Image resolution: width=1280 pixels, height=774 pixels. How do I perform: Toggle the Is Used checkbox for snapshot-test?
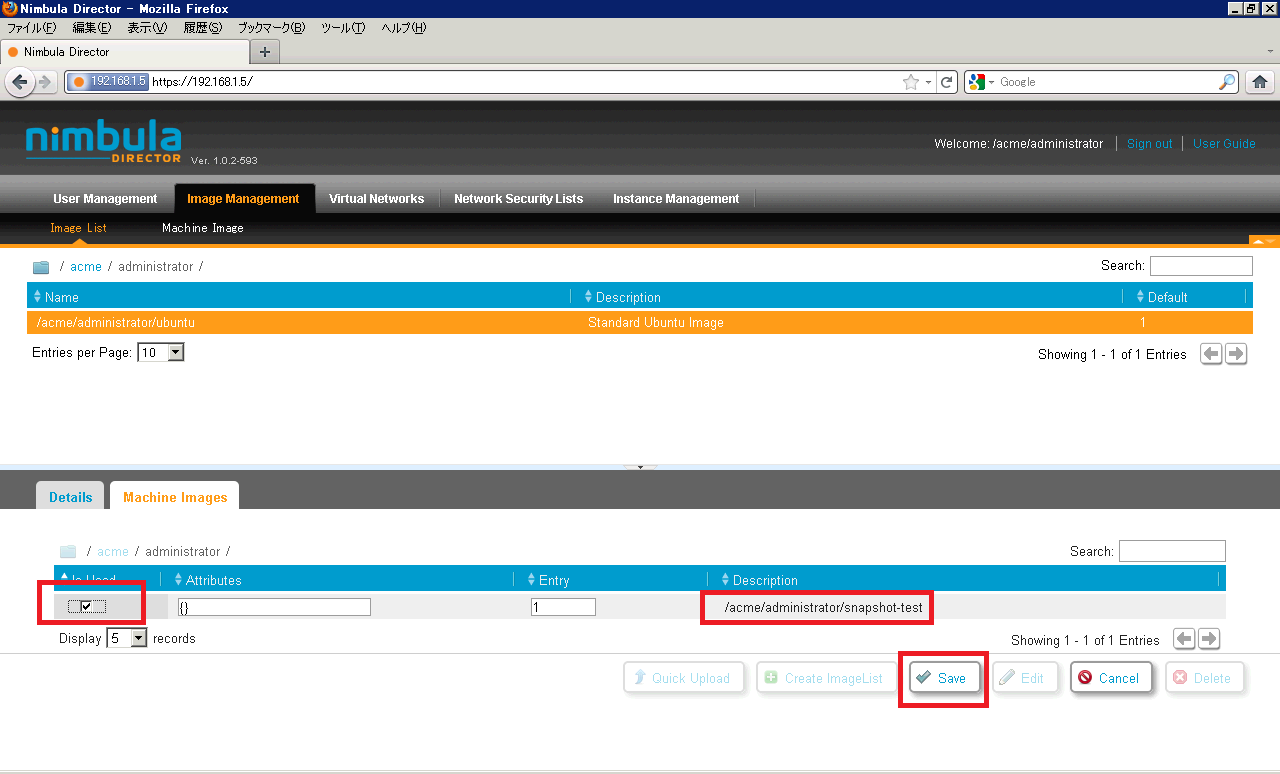(87, 606)
